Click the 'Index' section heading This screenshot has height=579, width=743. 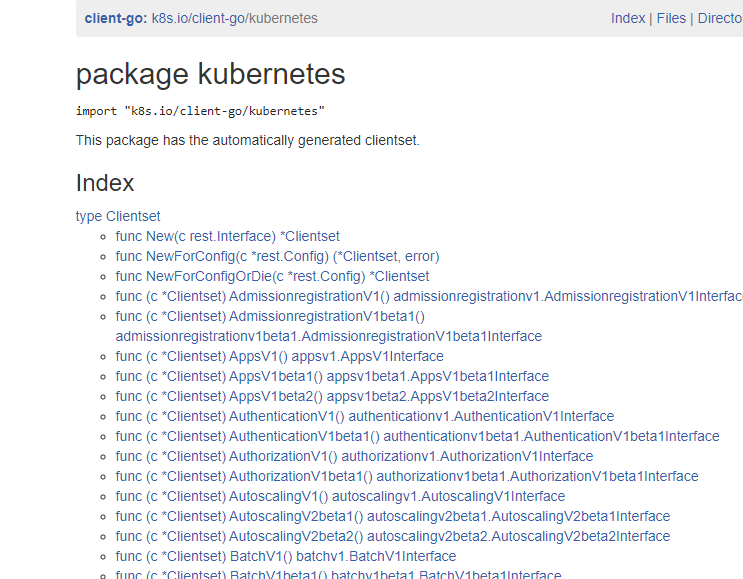click(105, 183)
